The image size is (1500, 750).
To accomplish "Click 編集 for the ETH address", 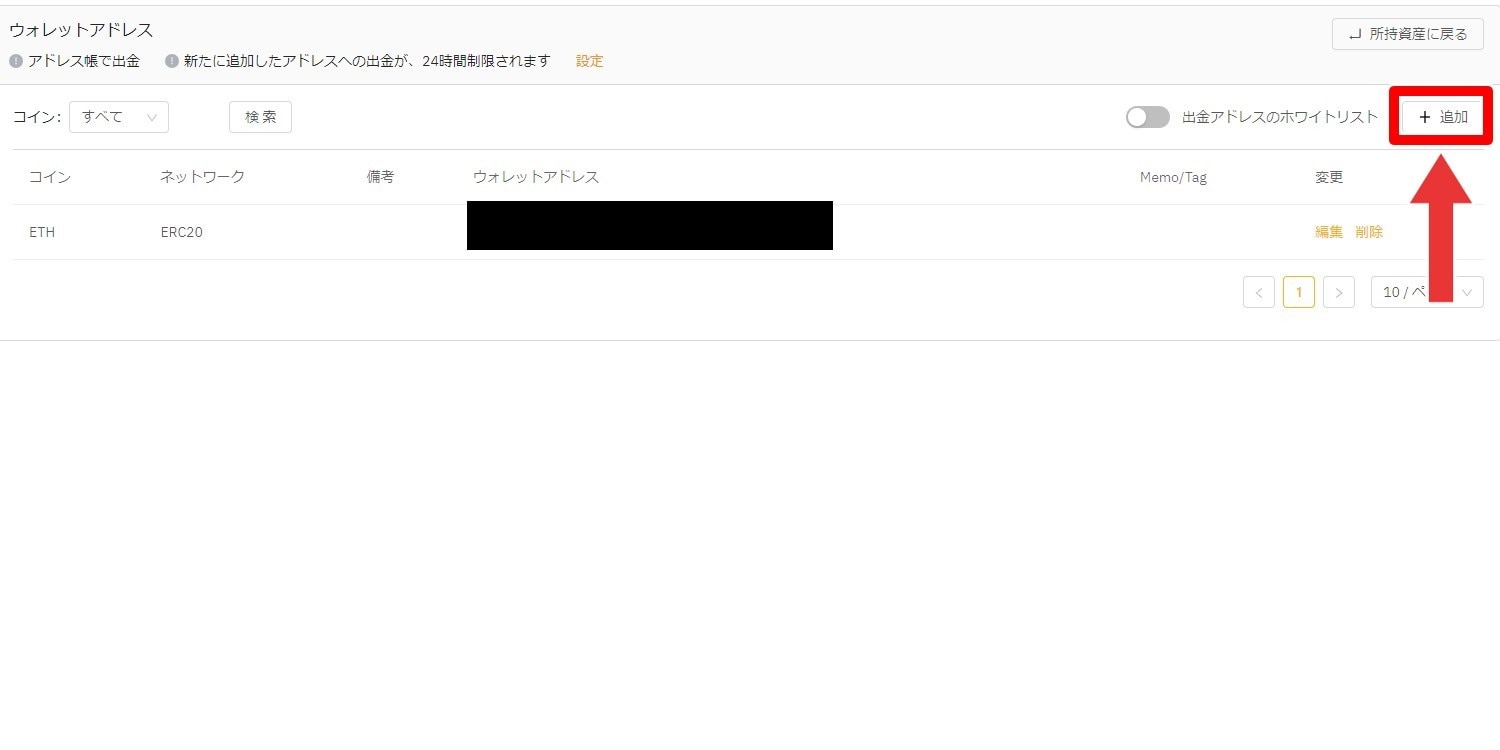I will point(1329,232).
